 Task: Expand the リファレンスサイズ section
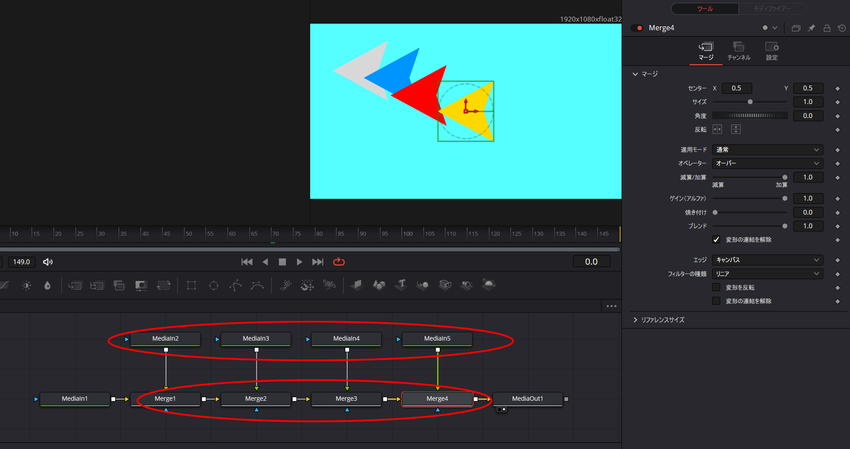click(635, 320)
